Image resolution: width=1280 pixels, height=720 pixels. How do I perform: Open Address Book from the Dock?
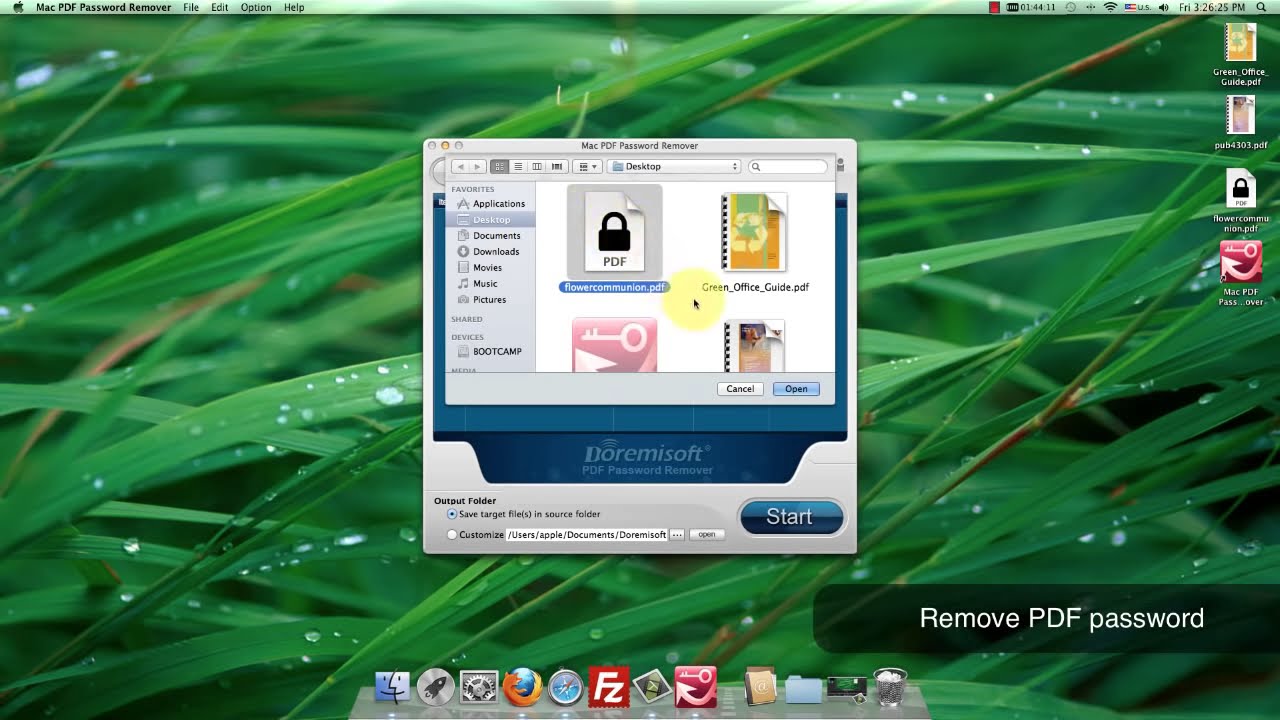tap(760, 687)
